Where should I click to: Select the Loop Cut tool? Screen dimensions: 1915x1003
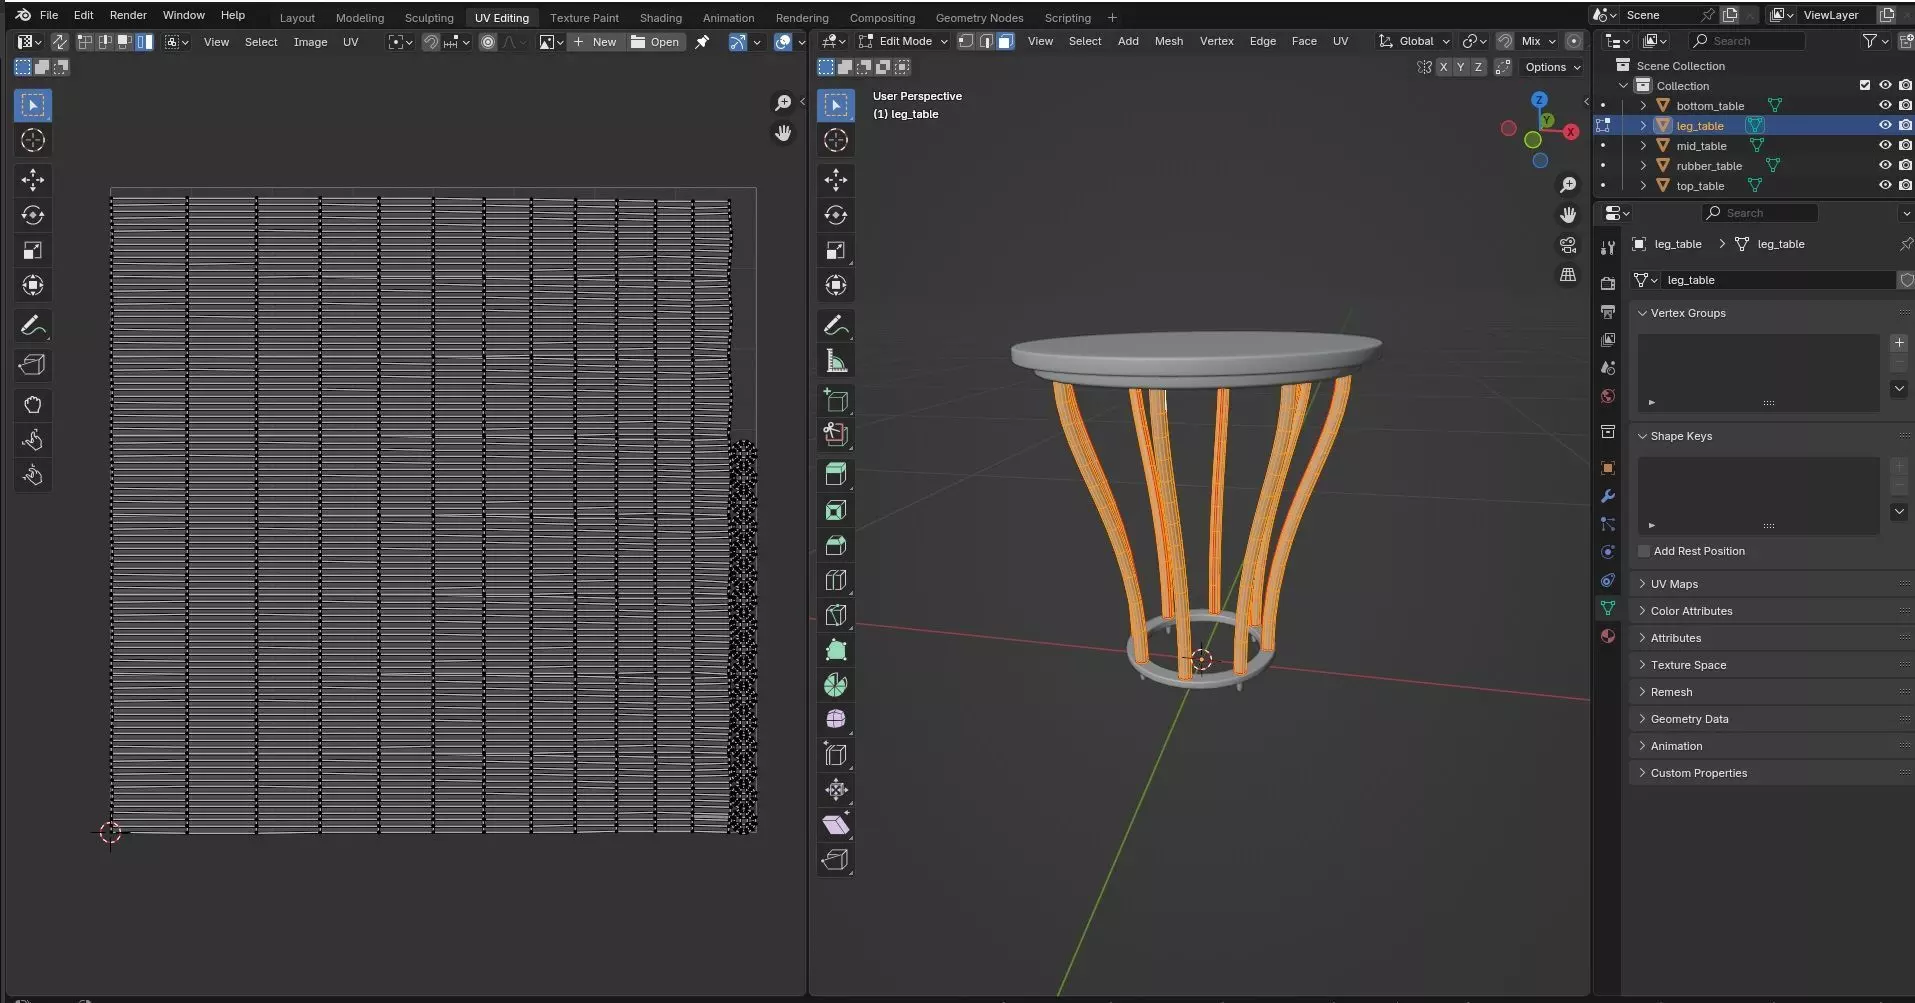click(x=836, y=580)
